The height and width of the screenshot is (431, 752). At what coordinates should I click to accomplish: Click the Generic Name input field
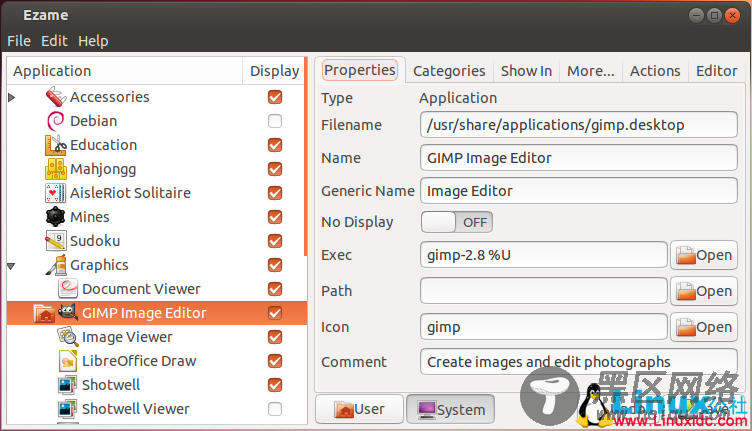579,191
